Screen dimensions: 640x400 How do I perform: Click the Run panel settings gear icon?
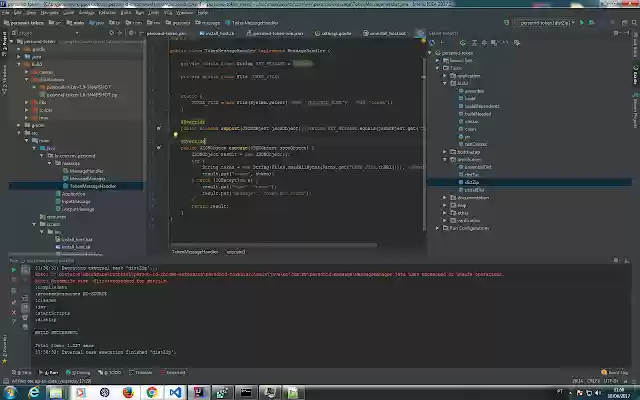tap(616, 260)
